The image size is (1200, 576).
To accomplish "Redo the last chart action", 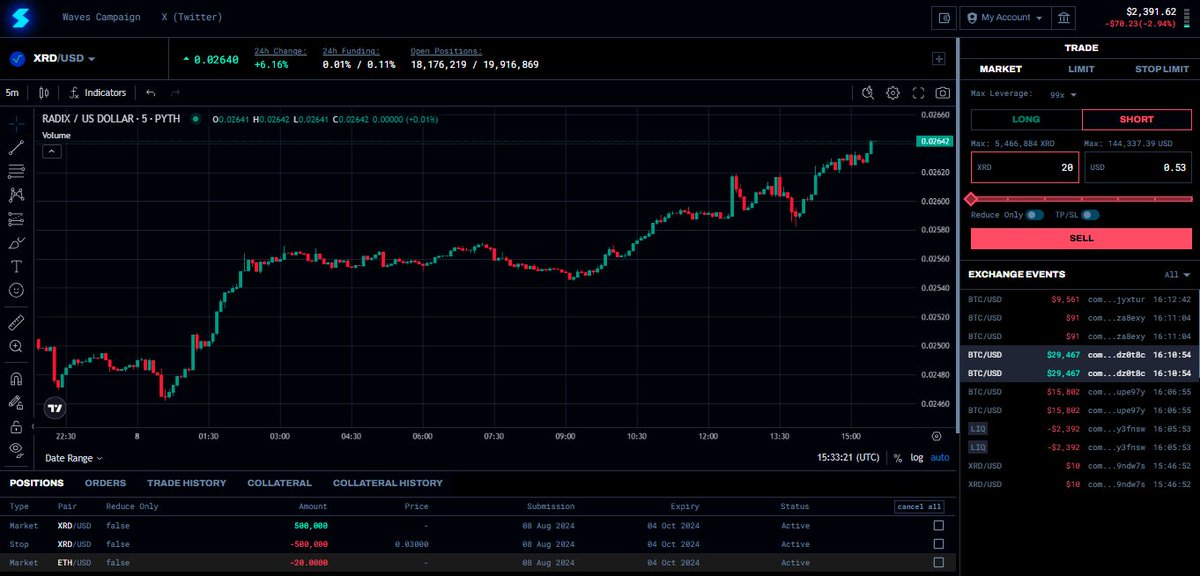I will 176,92.
